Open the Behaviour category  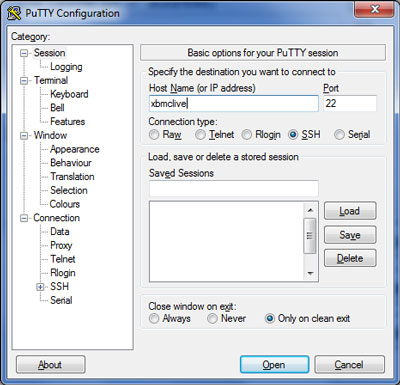point(71,163)
